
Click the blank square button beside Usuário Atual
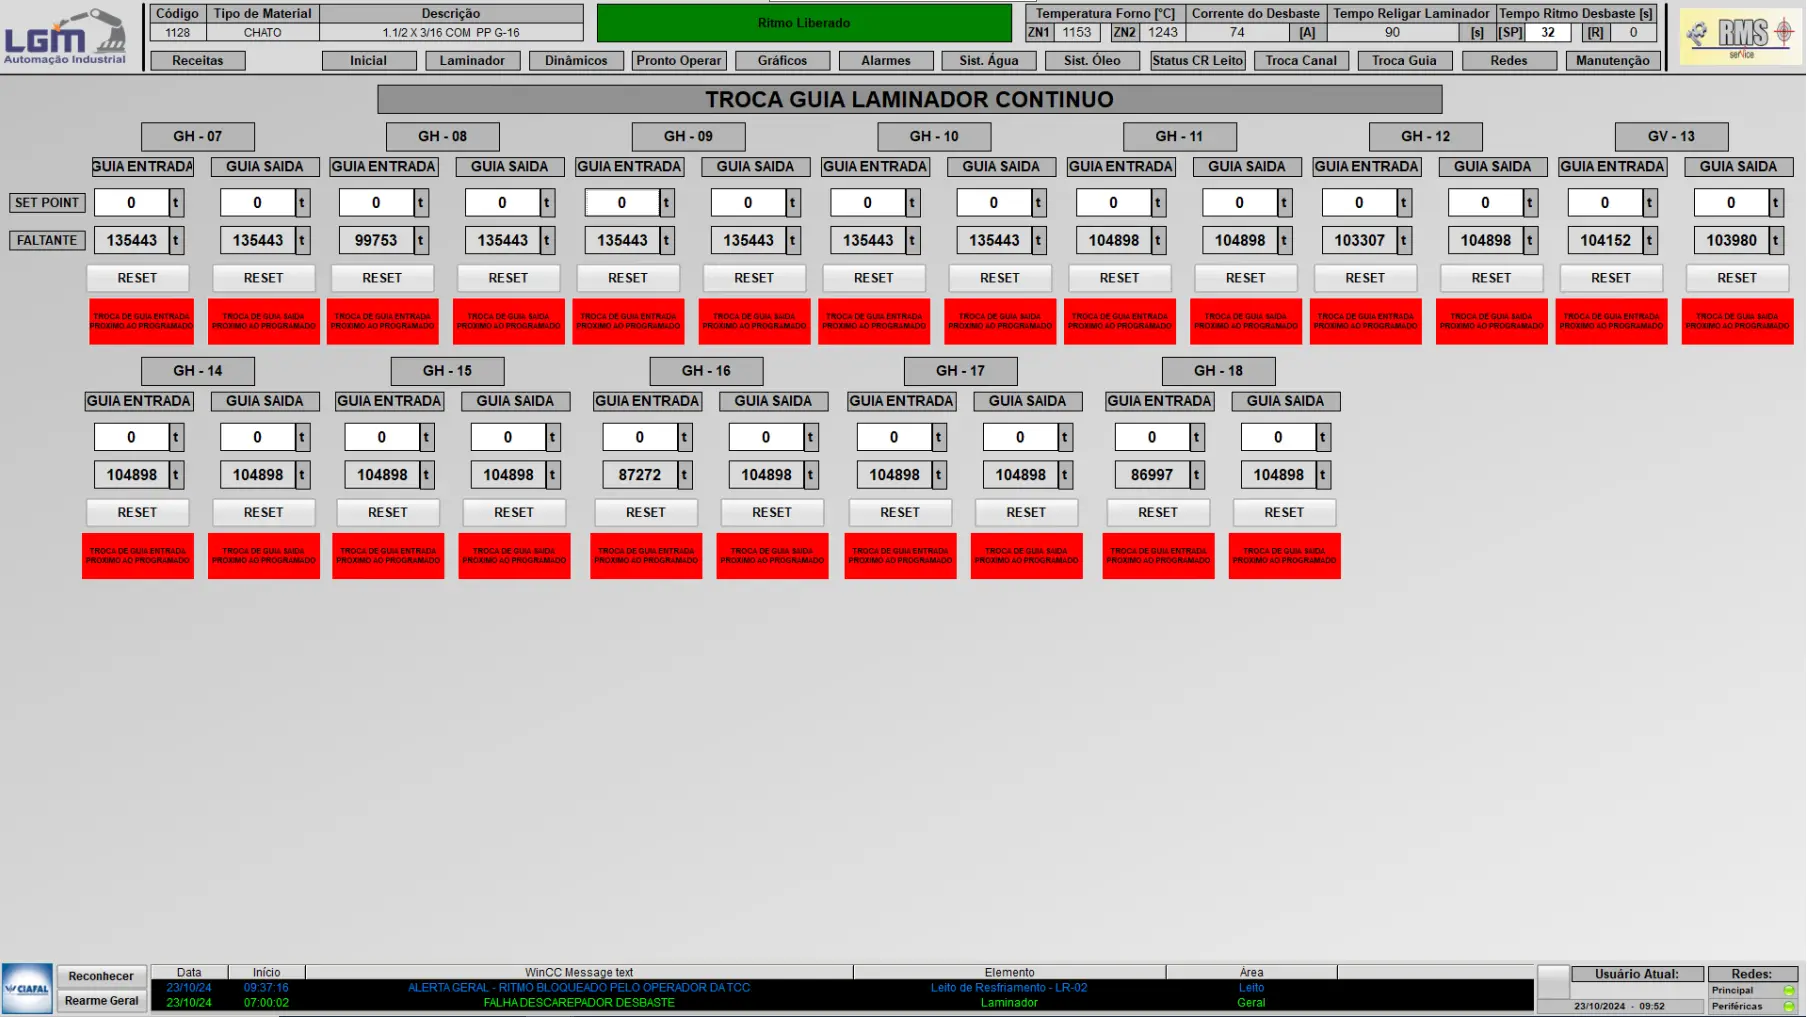point(1552,981)
